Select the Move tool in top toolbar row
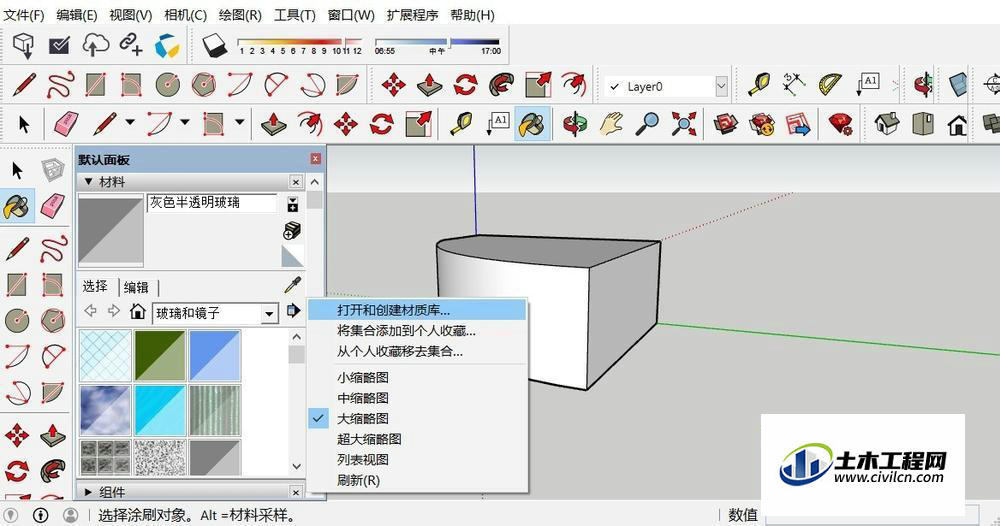This screenshot has width=1000, height=526. 393,84
